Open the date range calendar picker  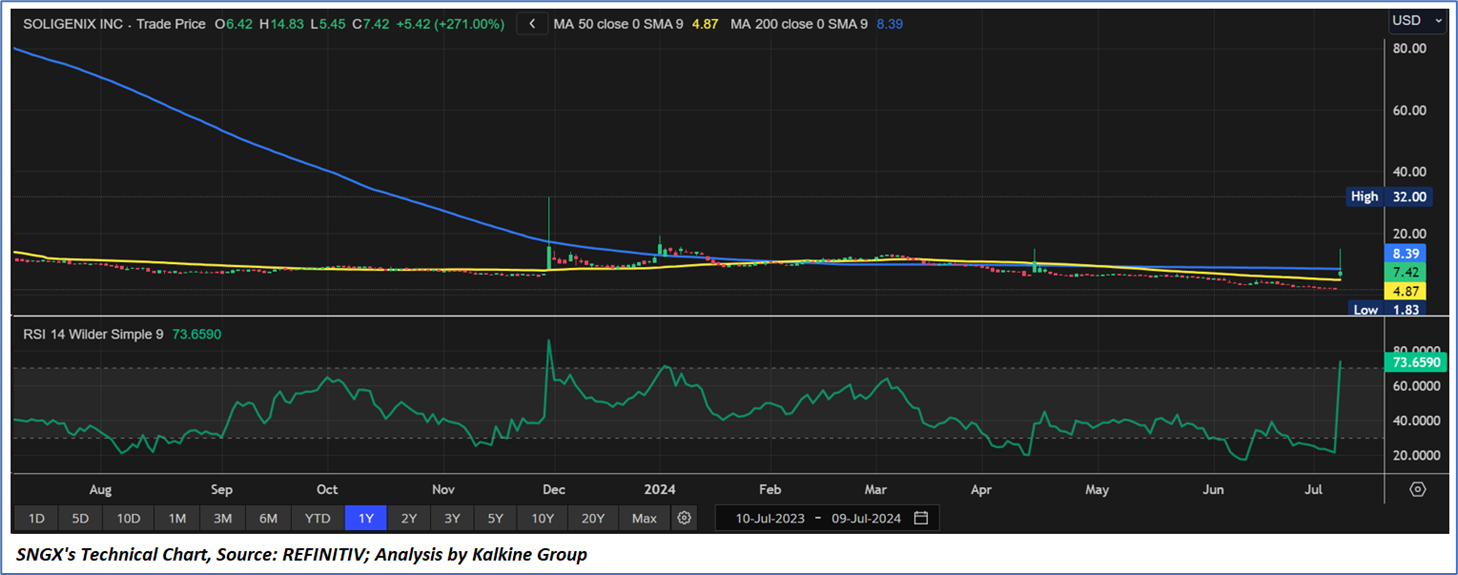point(921,518)
